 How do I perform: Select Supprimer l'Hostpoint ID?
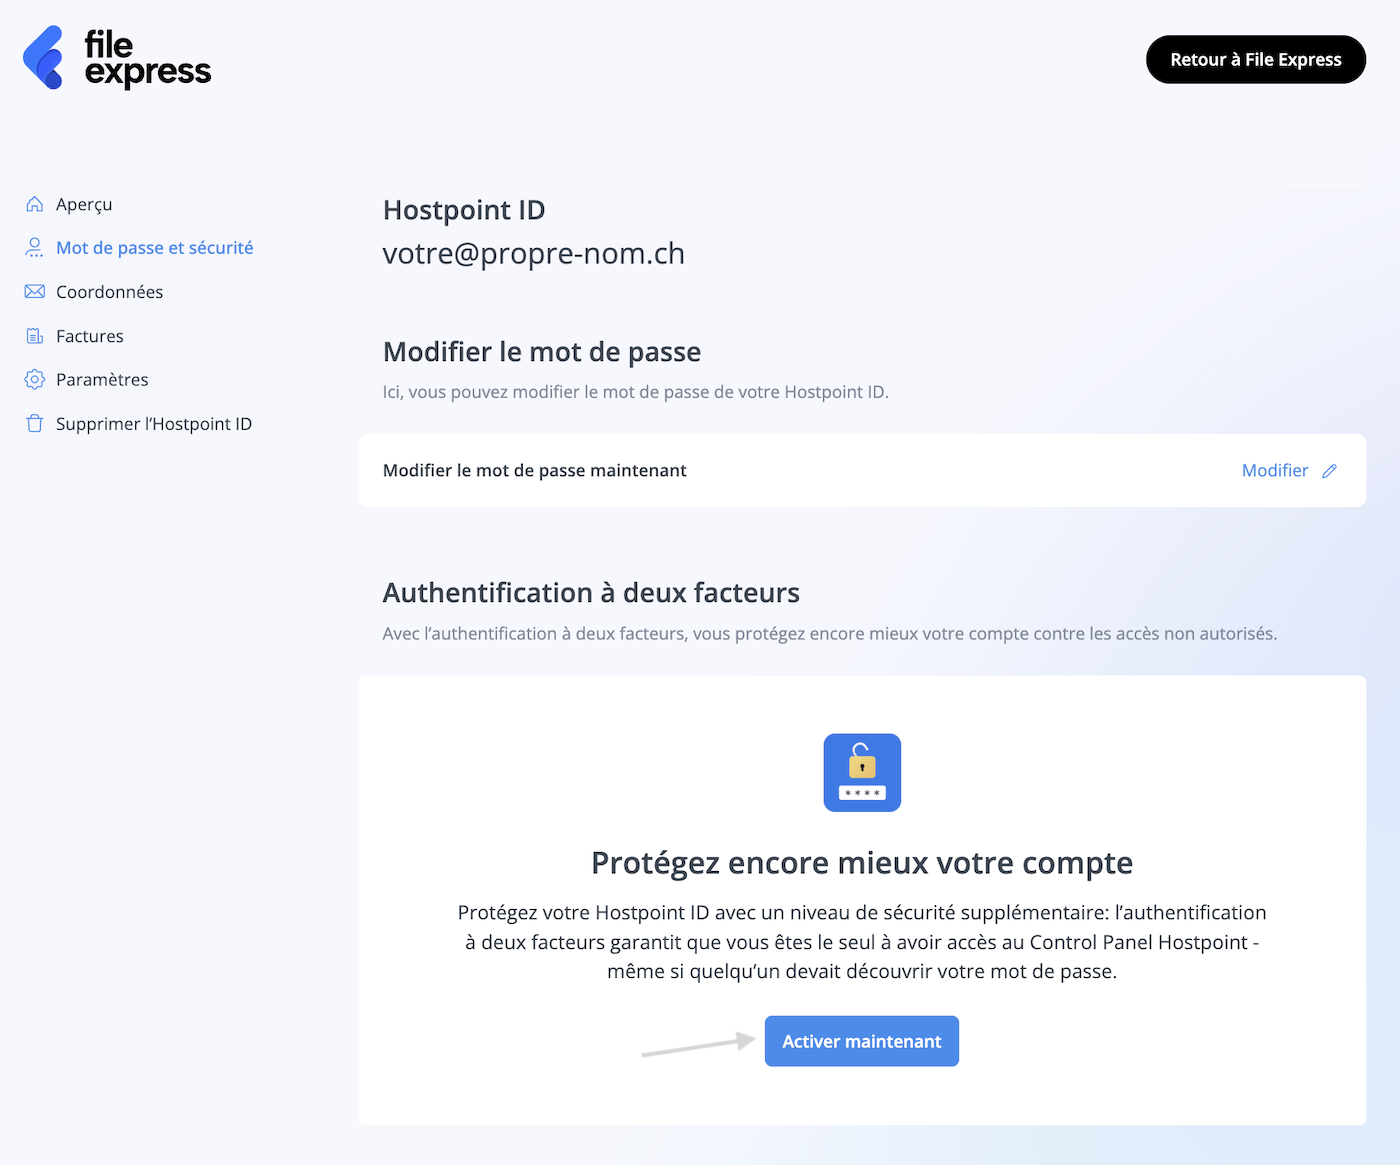(154, 424)
